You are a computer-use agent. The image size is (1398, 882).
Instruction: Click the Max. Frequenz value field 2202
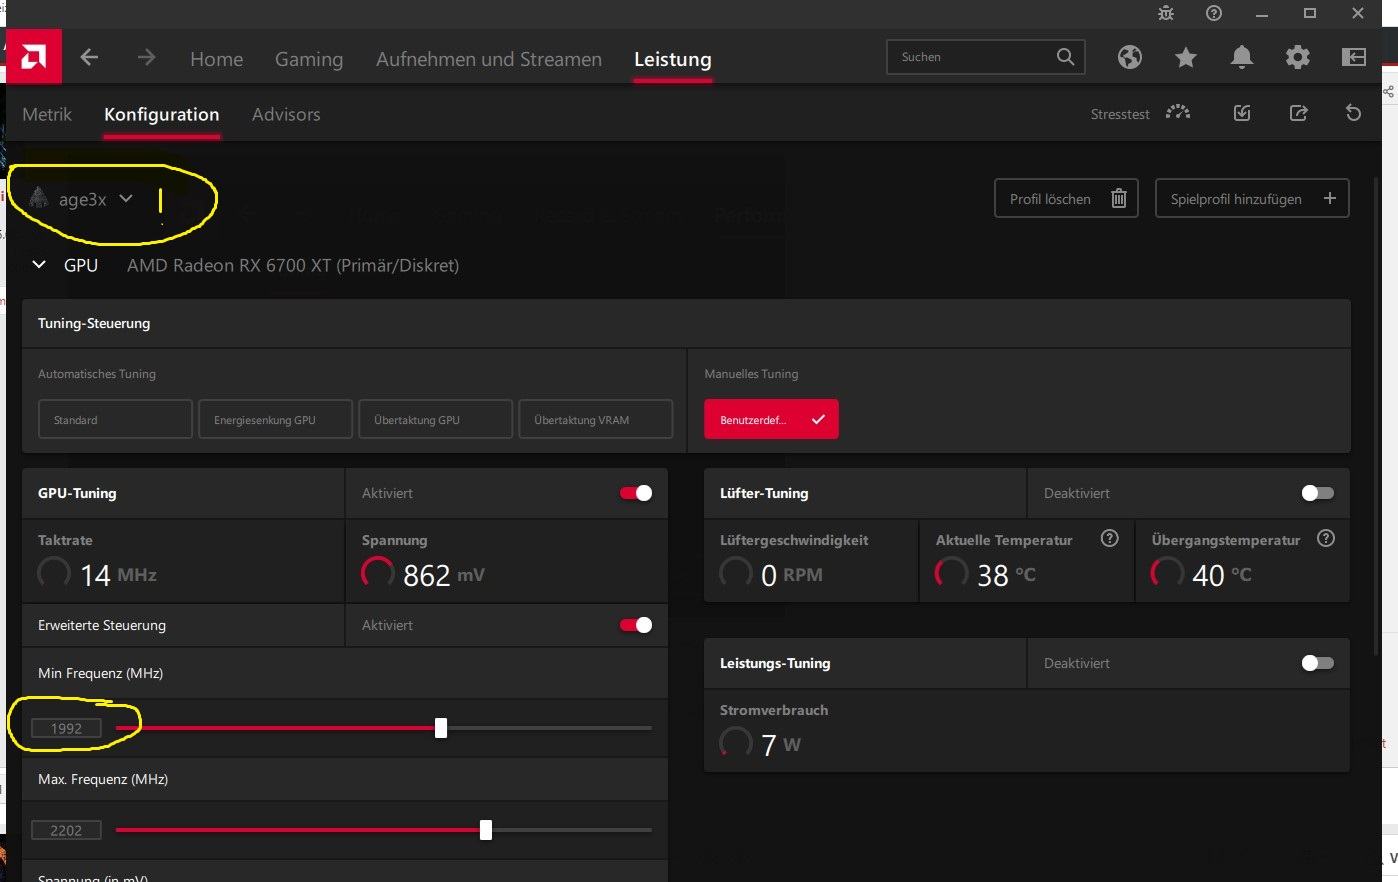66,830
